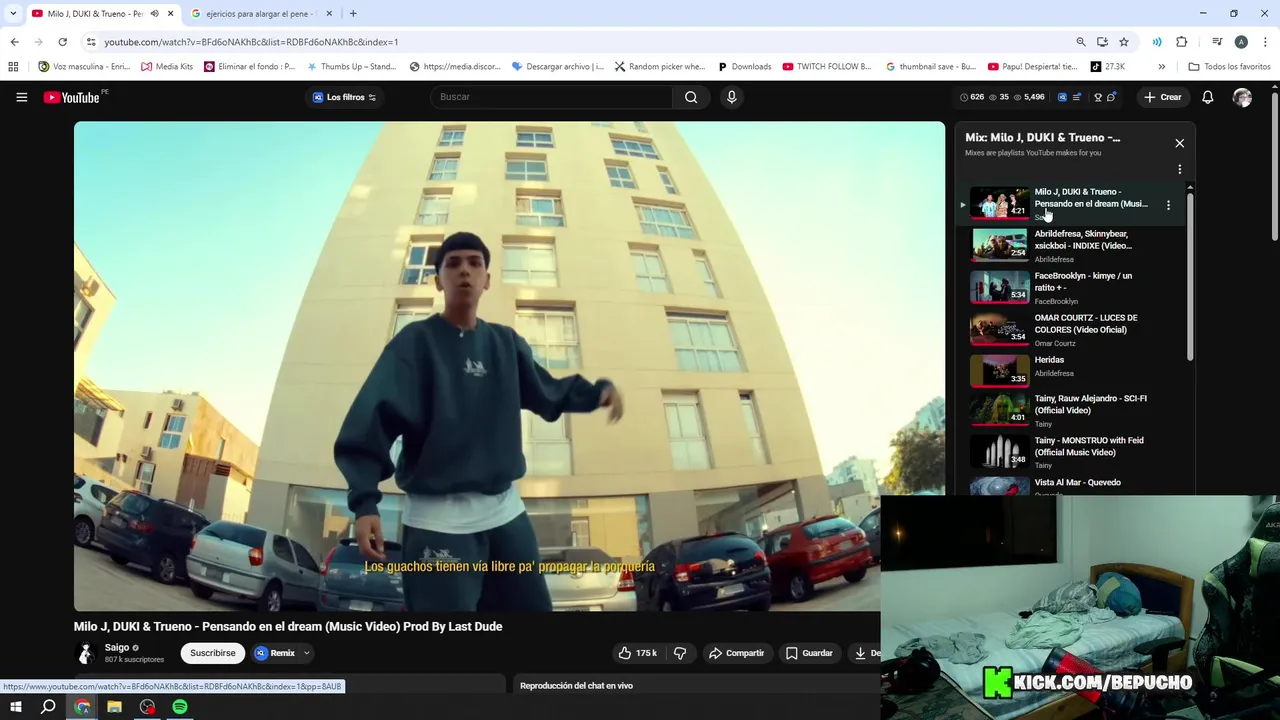Image resolution: width=1280 pixels, height=720 pixels.
Task: Dislike the video with thumbs down
Action: click(680, 653)
